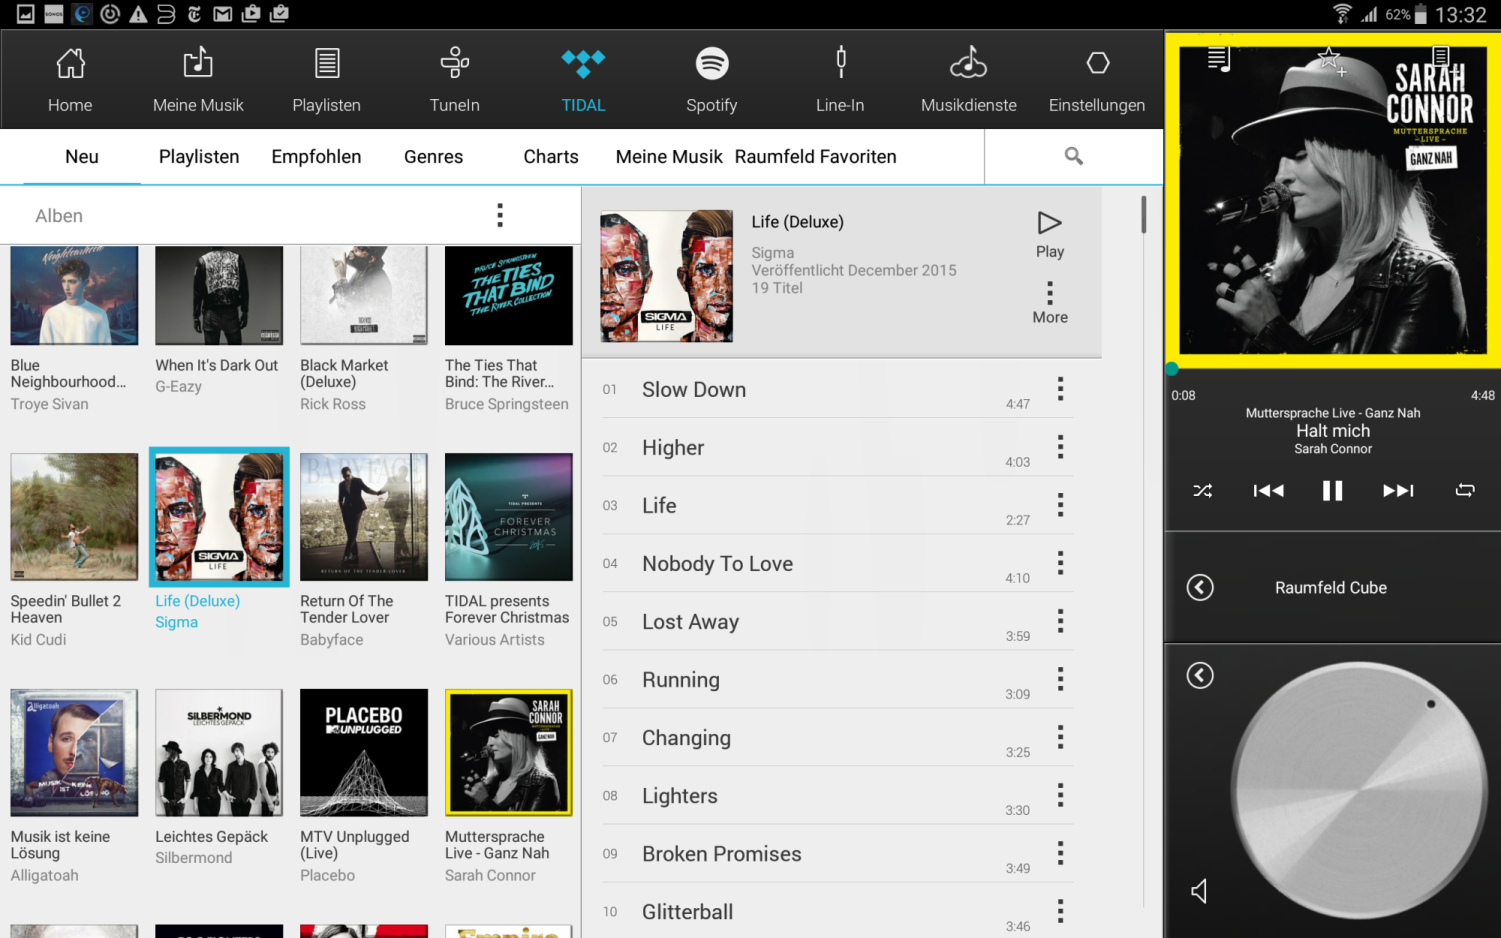Play the Life (Deluxe) album
The height and width of the screenshot is (938, 1501).
point(1050,234)
